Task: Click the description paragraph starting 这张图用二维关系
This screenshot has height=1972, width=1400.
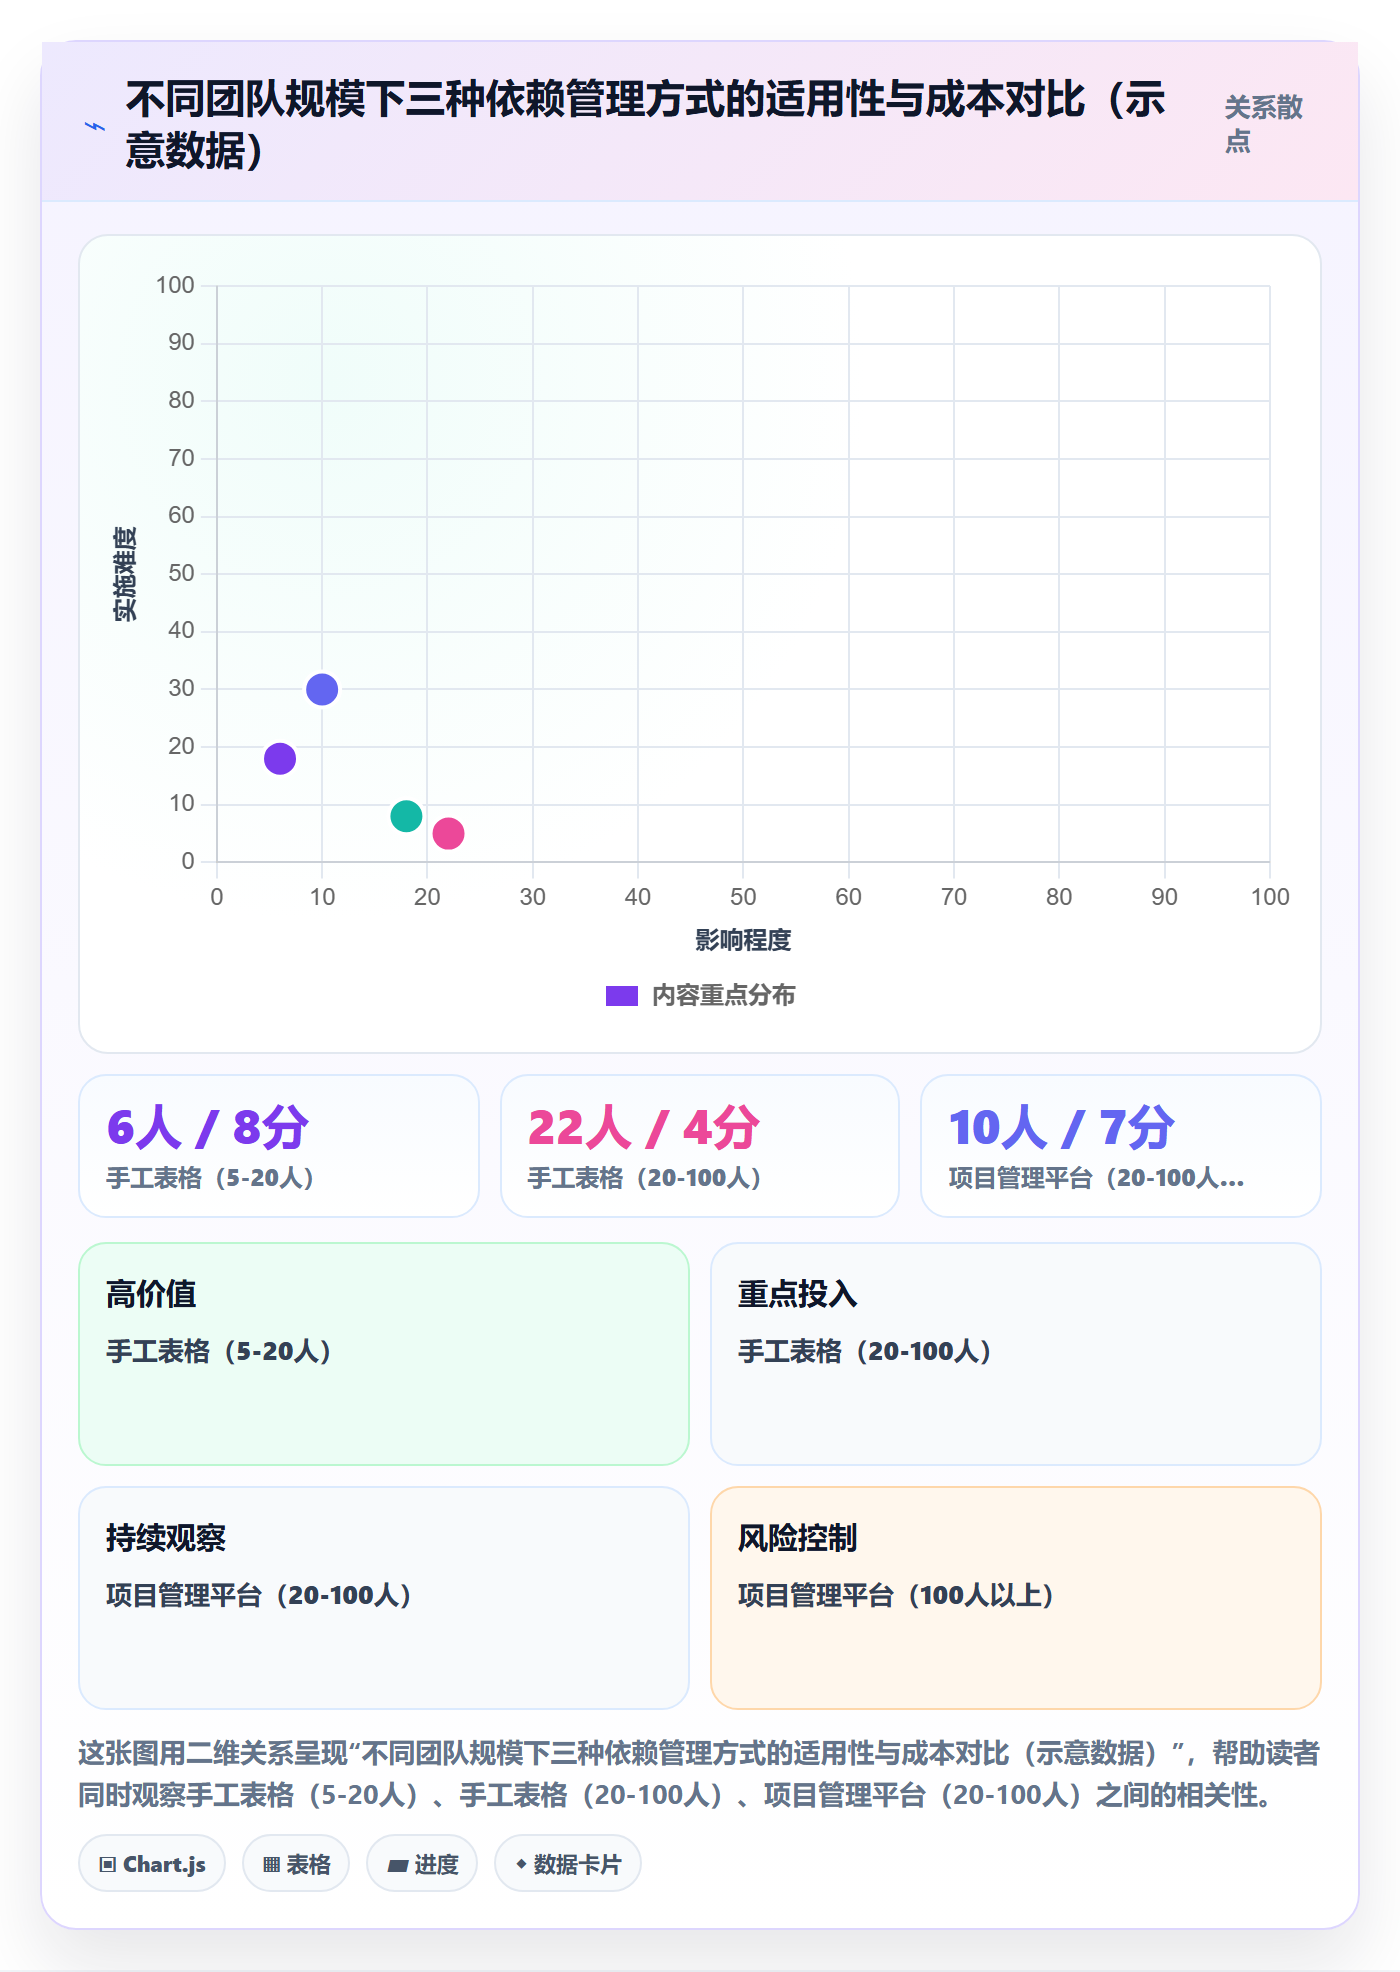Action: click(699, 1774)
